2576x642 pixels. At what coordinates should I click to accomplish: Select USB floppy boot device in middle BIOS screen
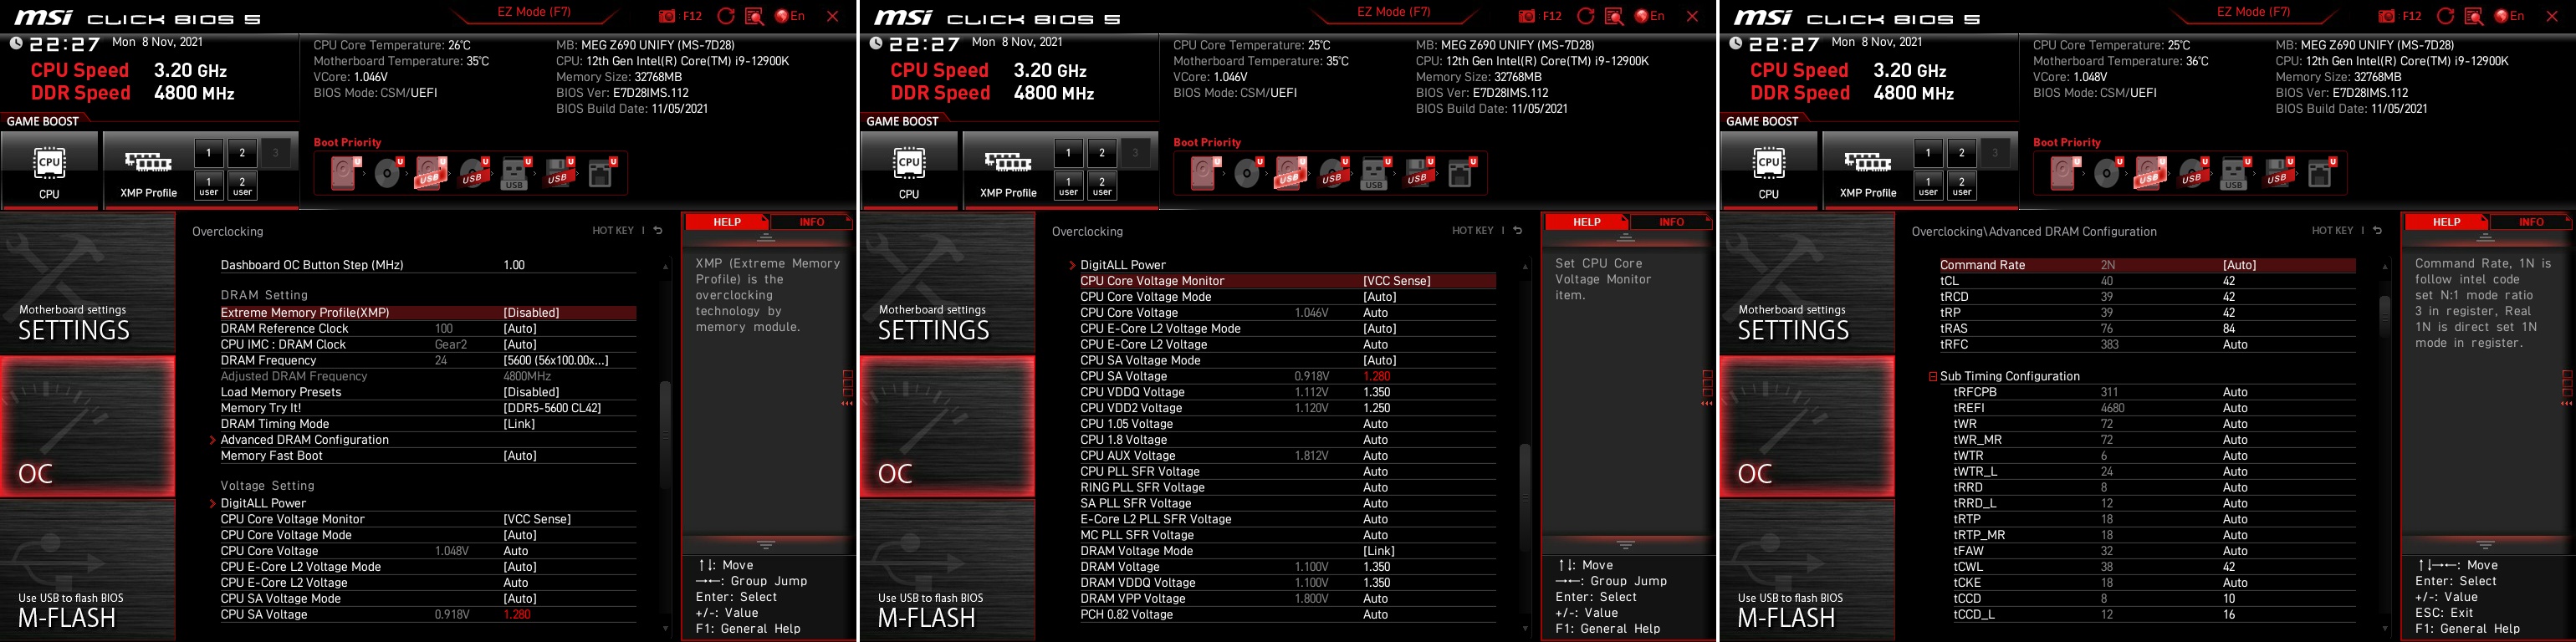(x=1418, y=173)
